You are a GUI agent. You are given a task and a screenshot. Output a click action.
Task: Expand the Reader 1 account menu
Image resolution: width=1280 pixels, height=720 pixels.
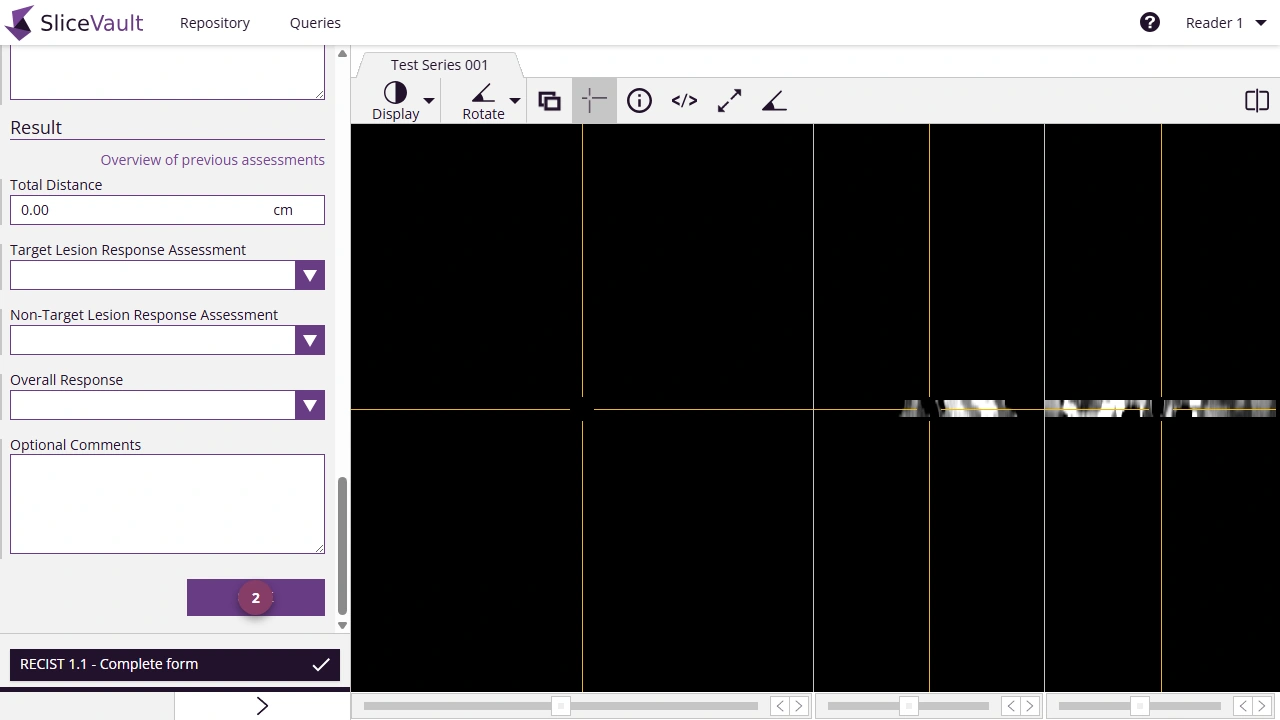1224,22
